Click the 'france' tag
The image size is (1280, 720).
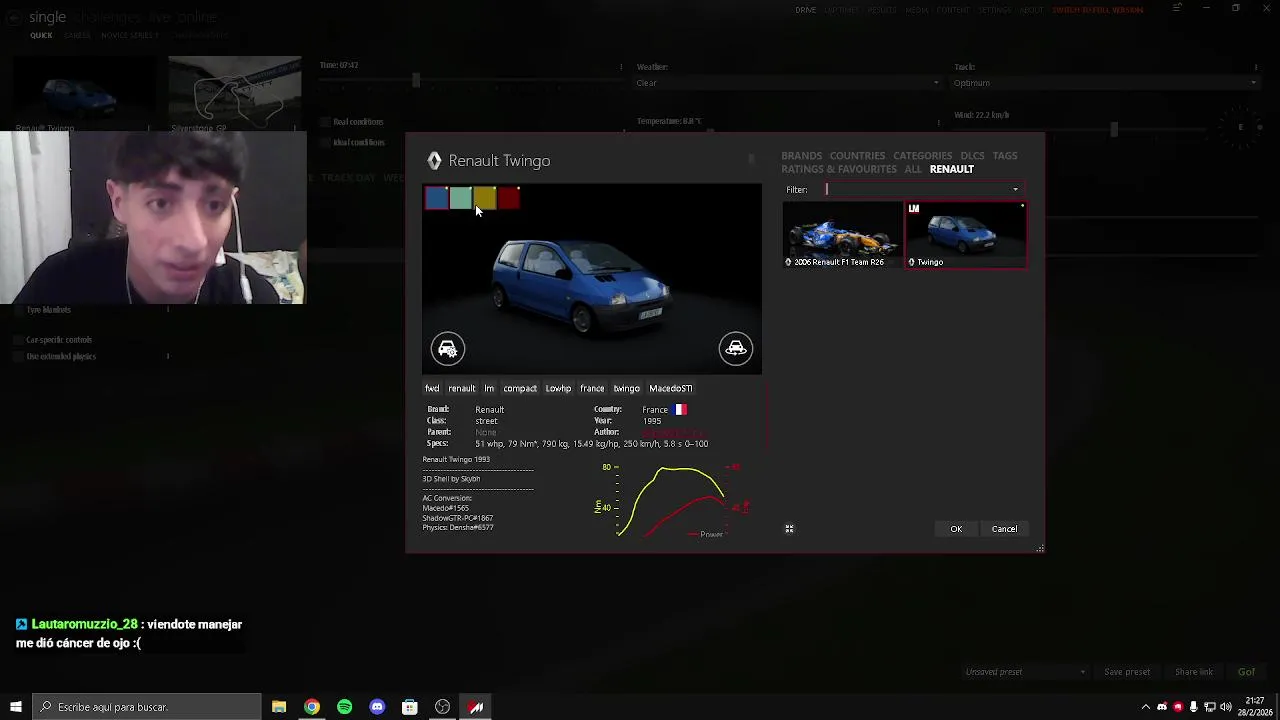coord(592,388)
